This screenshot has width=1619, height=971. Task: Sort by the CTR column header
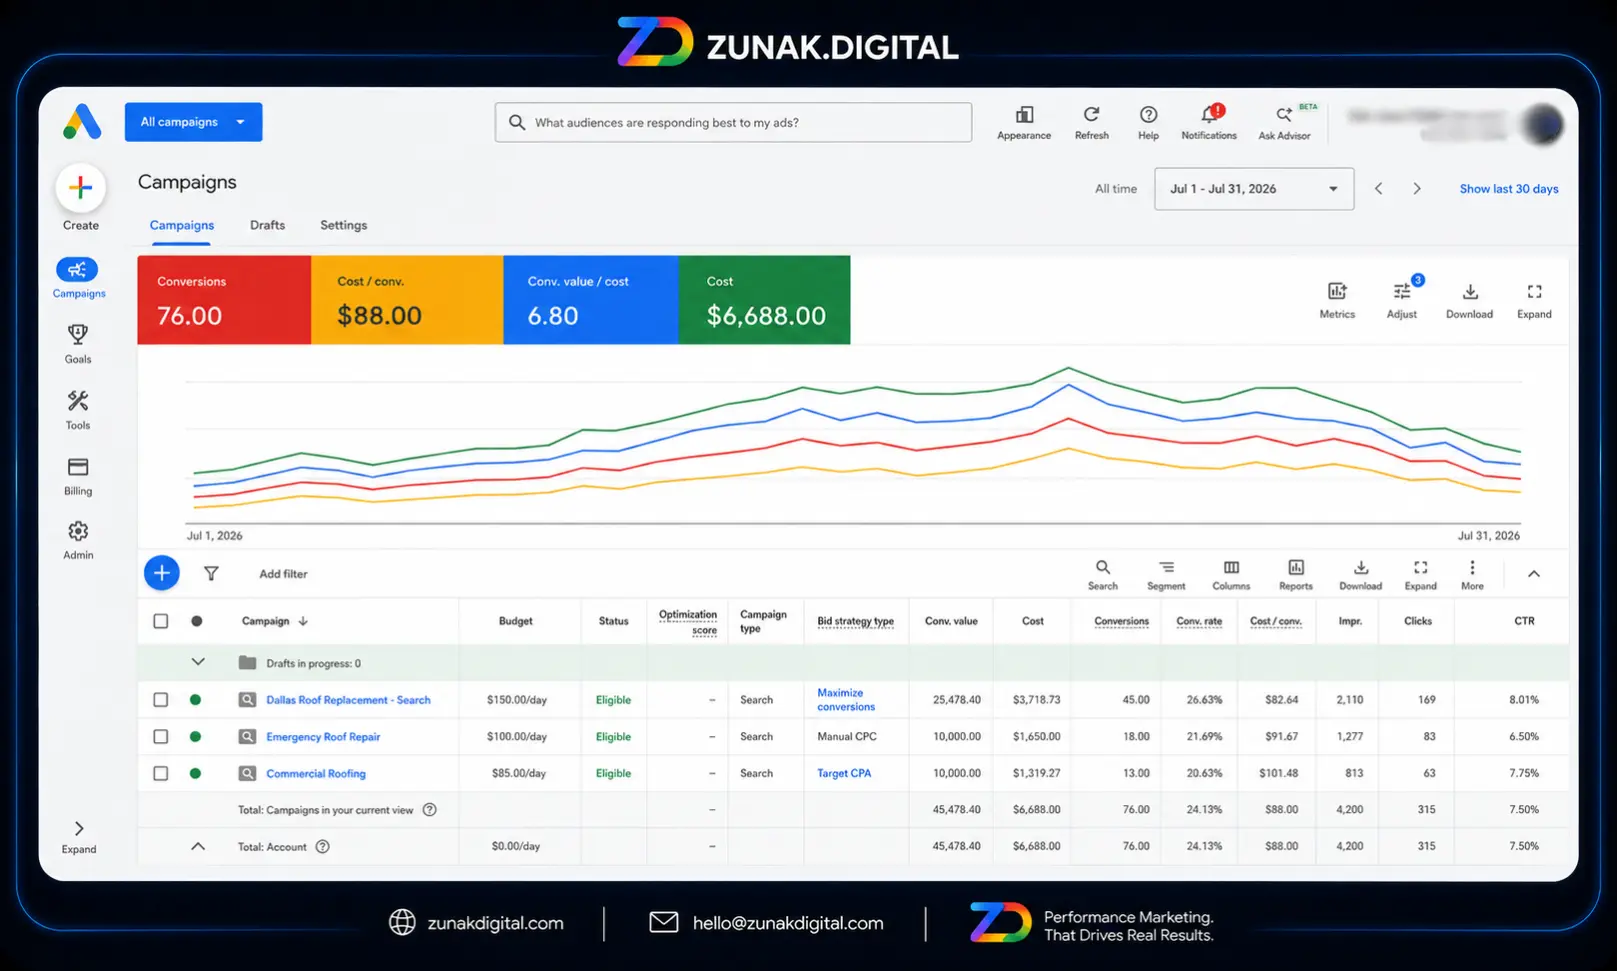pos(1524,621)
